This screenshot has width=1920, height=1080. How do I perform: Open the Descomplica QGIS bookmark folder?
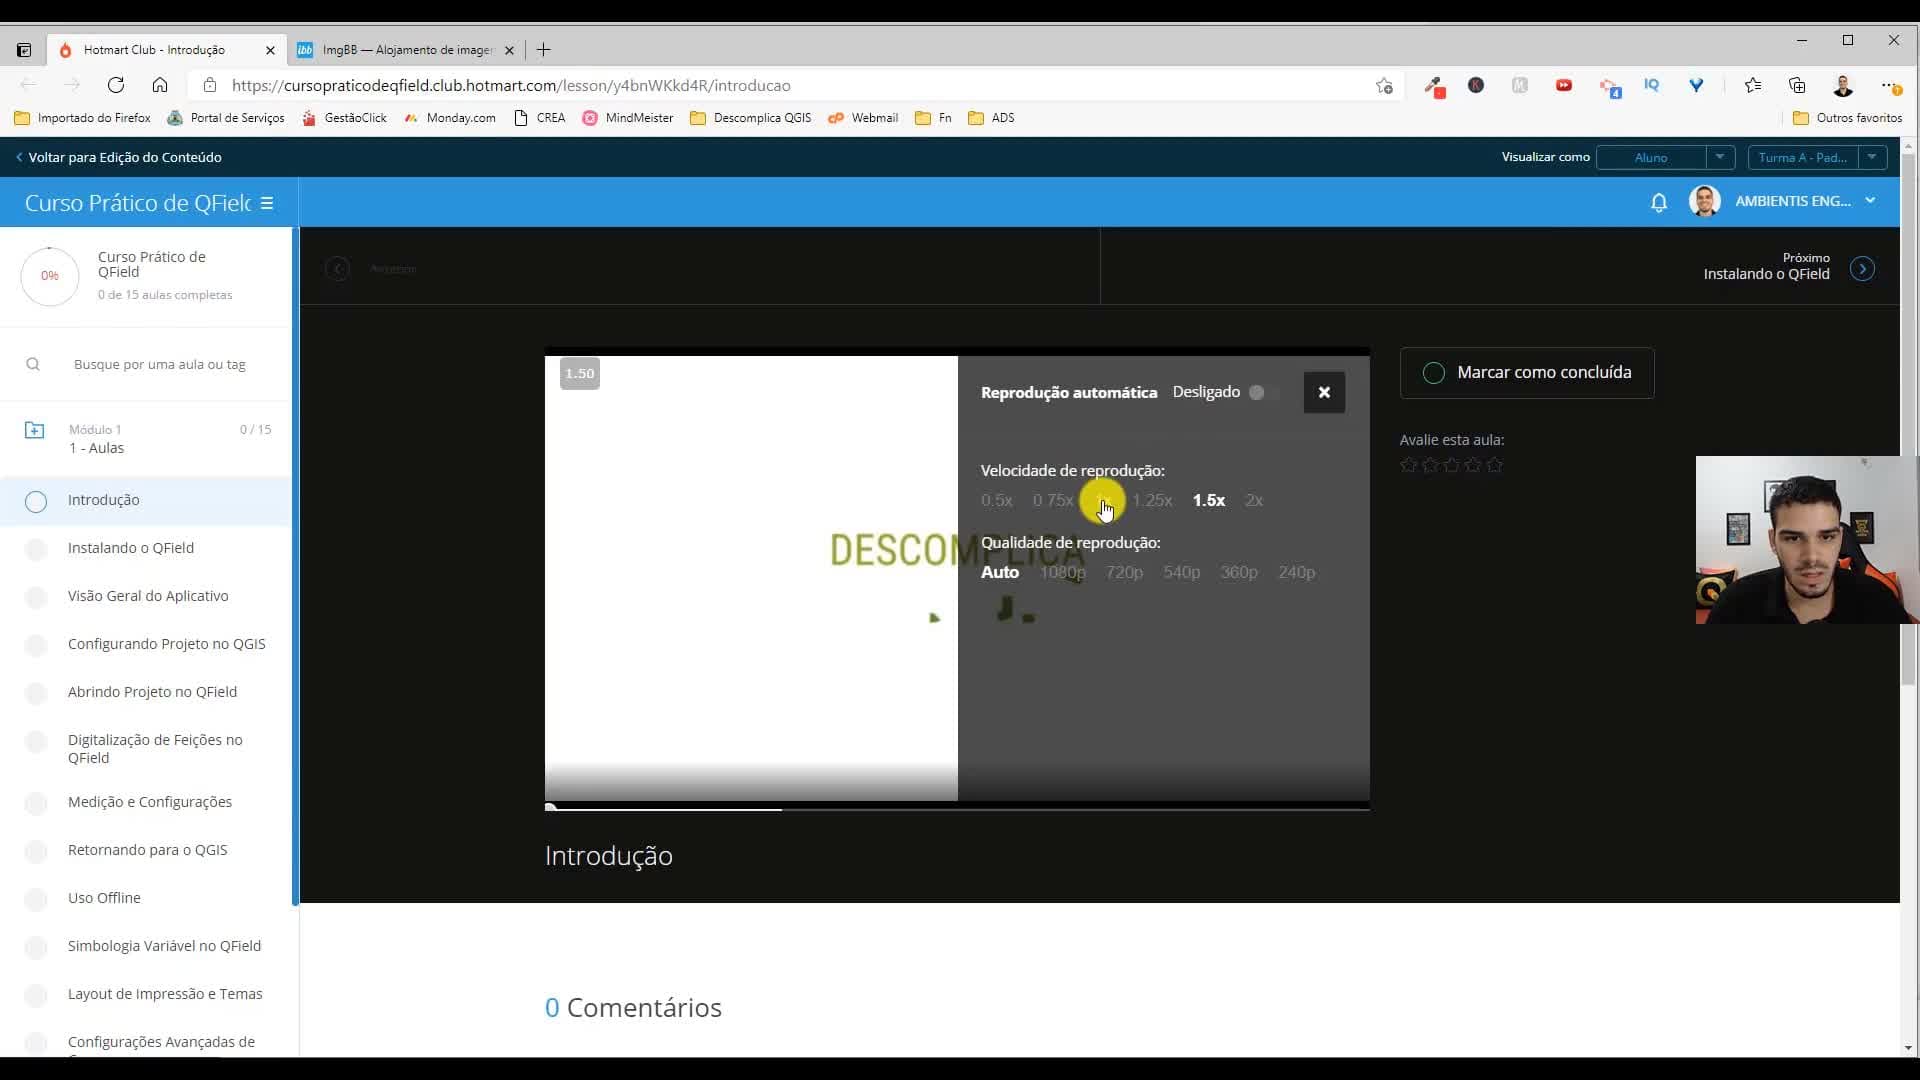[751, 118]
